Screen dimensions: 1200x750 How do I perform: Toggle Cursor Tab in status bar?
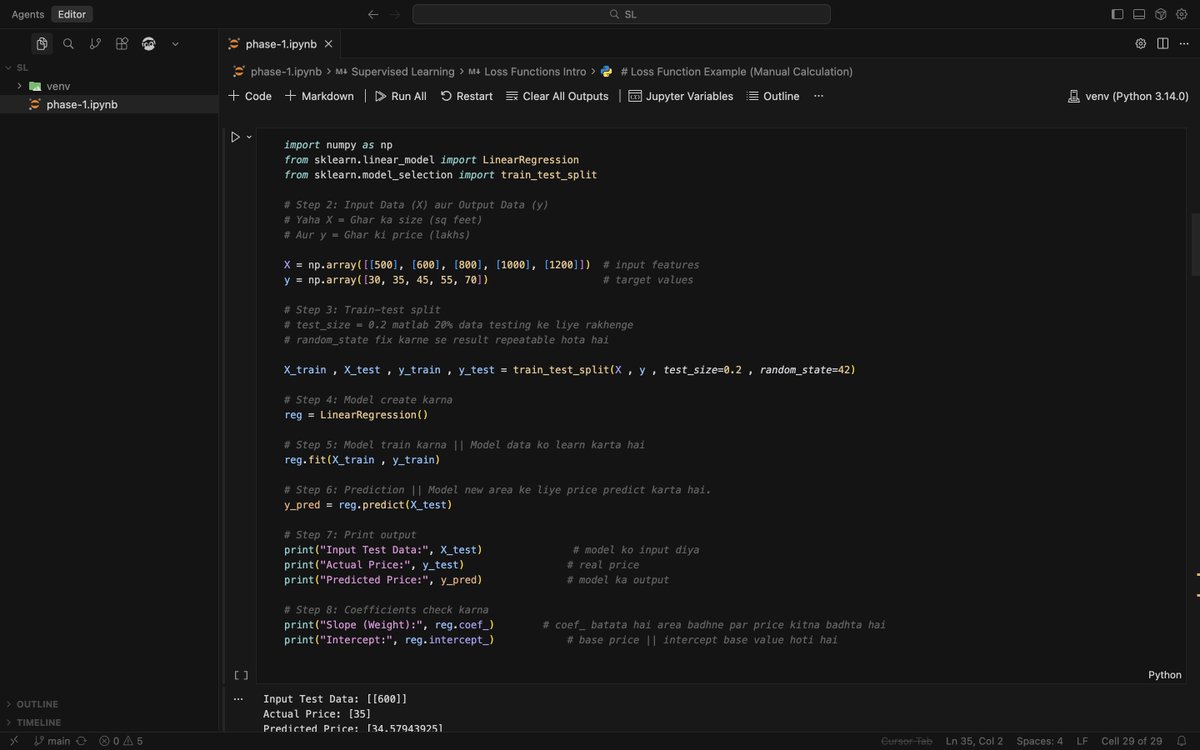tap(906, 741)
